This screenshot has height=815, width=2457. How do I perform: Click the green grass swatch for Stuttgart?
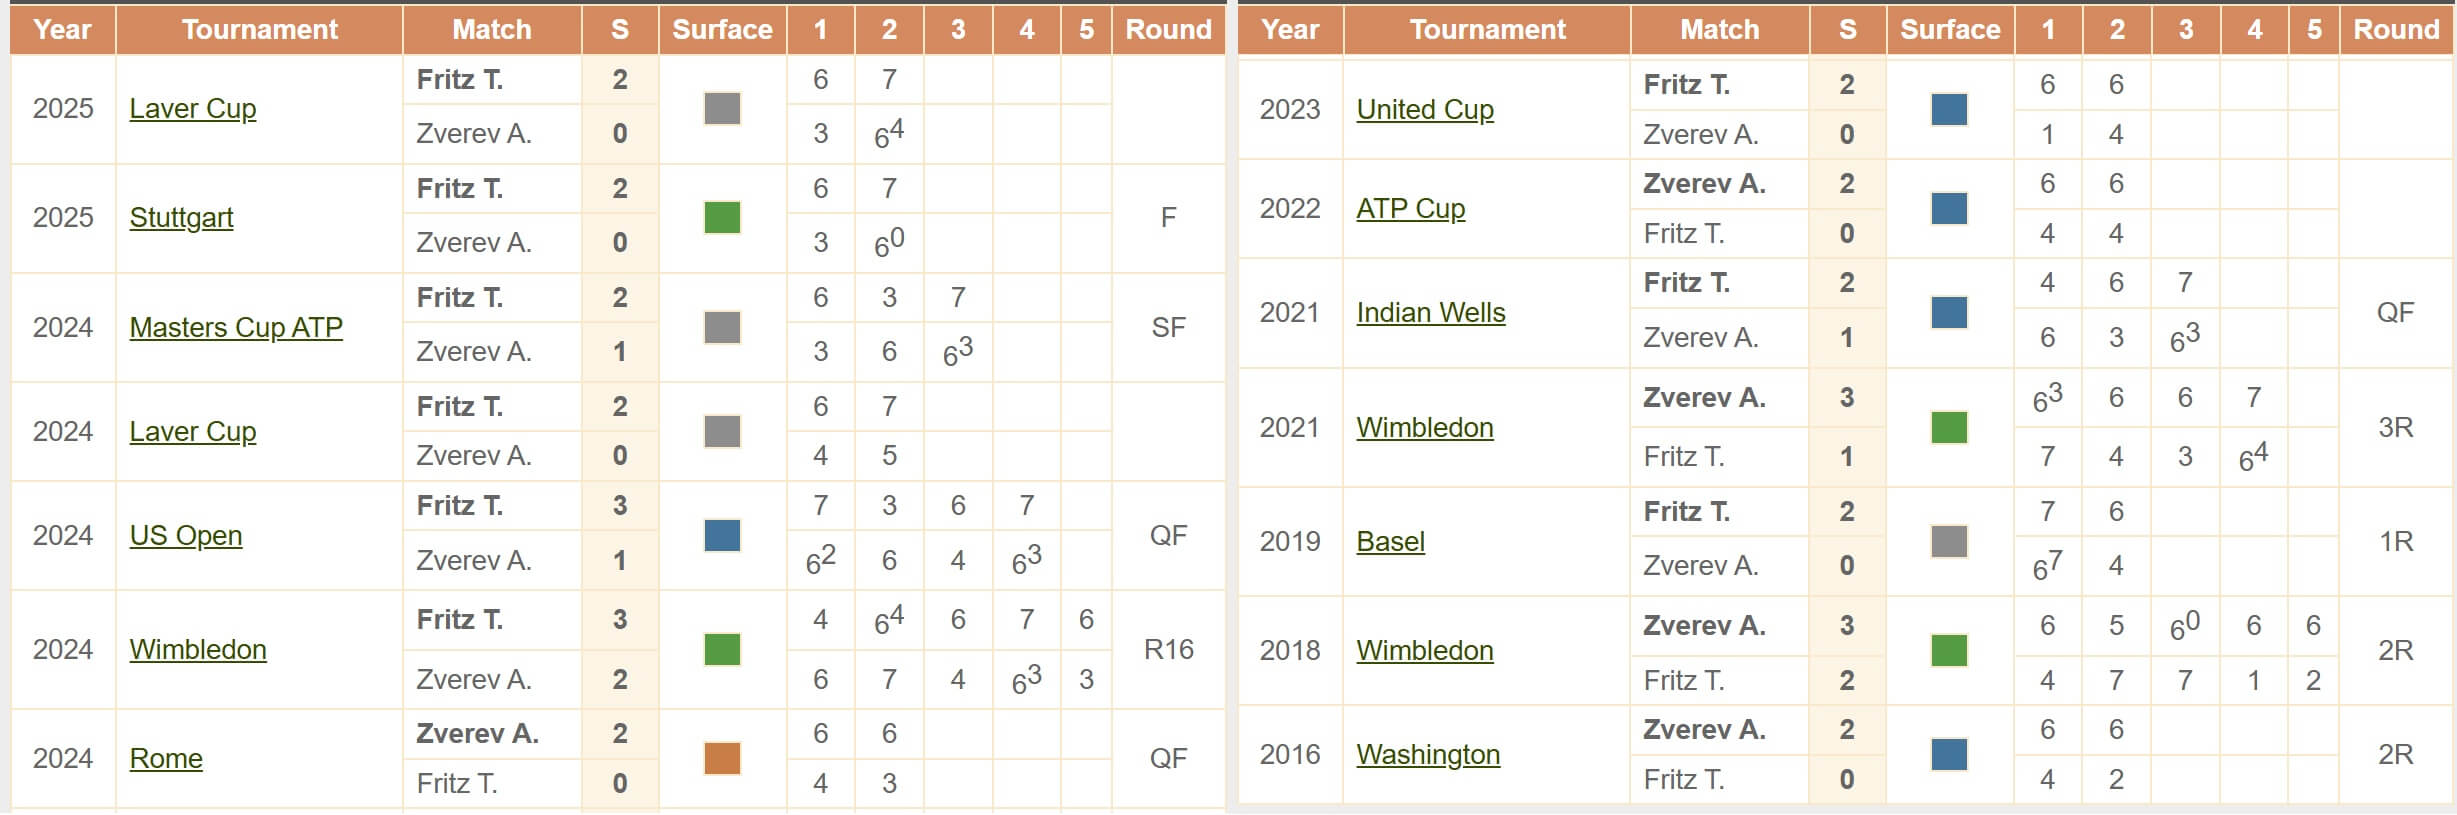[x=722, y=218]
